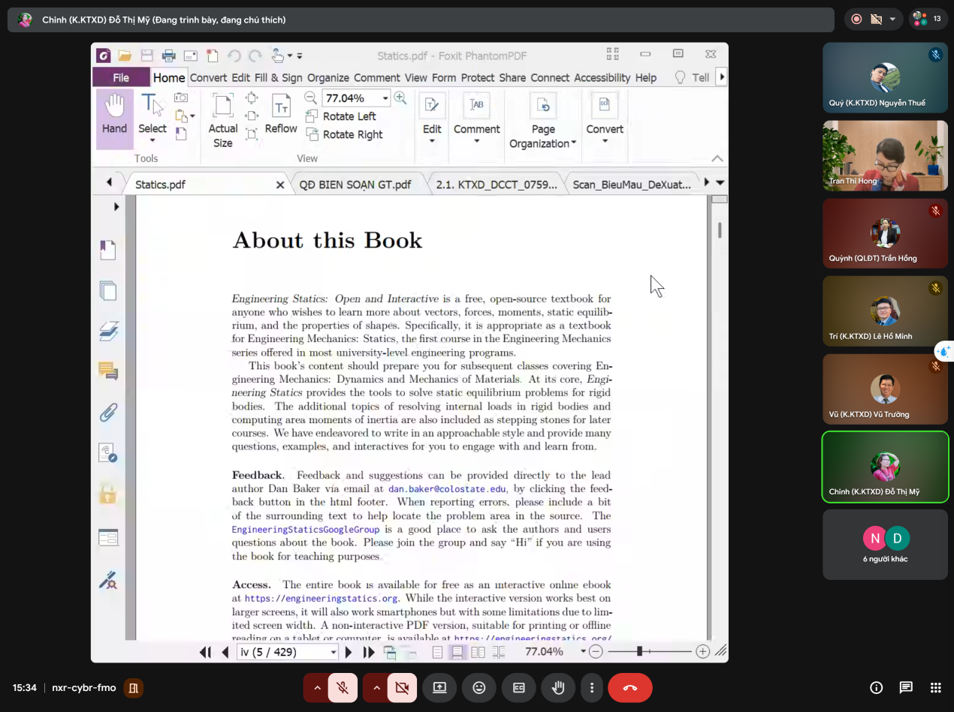Click the zoom slider in status bar
This screenshot has height=712, width=954.
tap(640, 652)
